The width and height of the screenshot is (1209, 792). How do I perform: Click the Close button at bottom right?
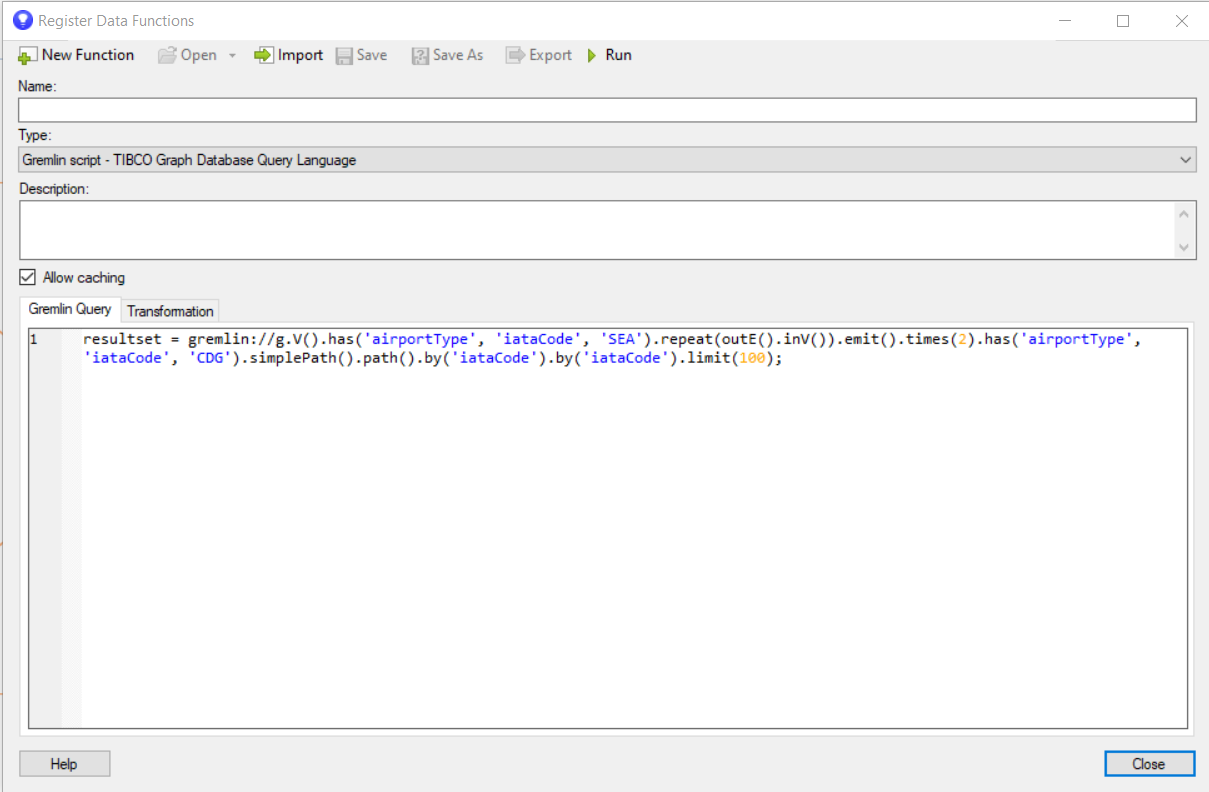point(1148,764)
